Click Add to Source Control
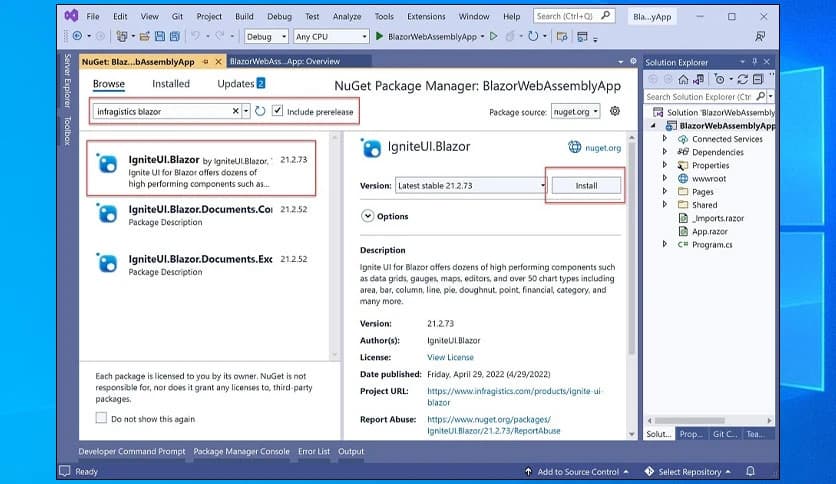The height and width of the screenshot is (484, 836). 578,472
